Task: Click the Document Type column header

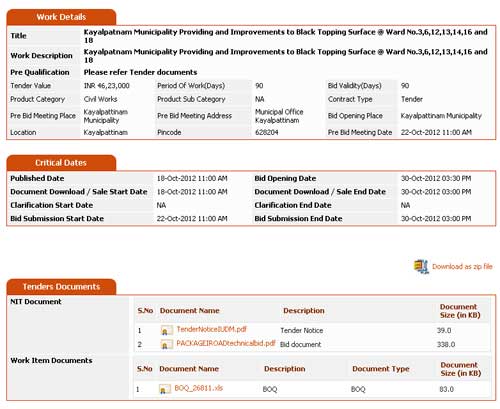Action: click(x=381, y=369)
